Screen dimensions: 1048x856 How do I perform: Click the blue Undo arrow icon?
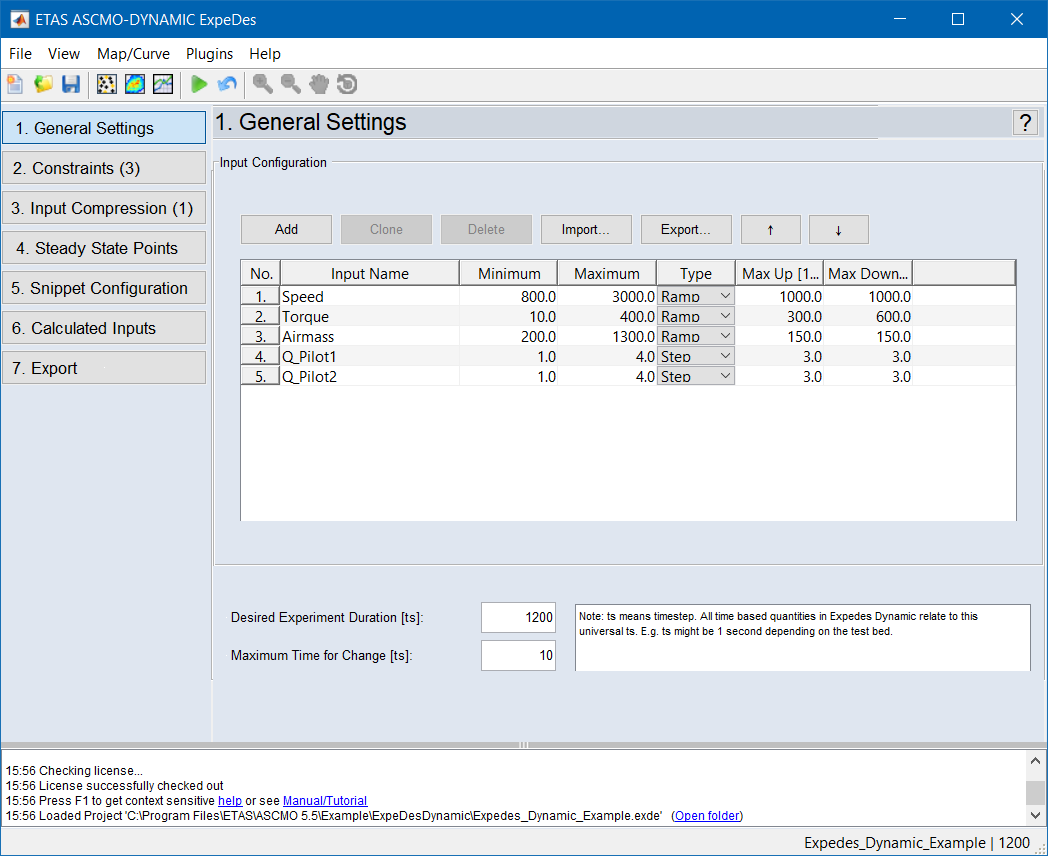(227, 85)
